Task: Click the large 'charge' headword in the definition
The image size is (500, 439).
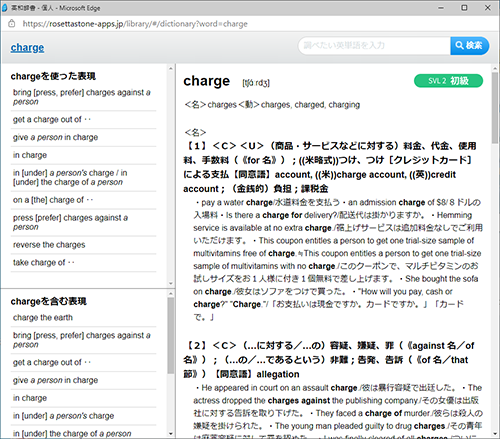Action: pos(207,81)
